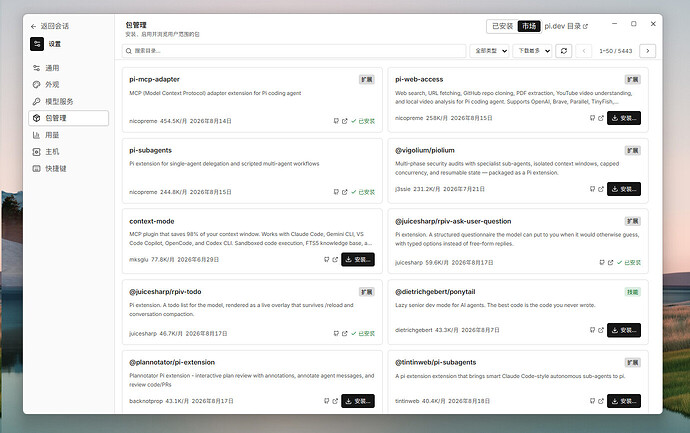690x433 pixels.
Task: Open external link for @tintinweb/pi-subagents
Action: coord(601,401)
